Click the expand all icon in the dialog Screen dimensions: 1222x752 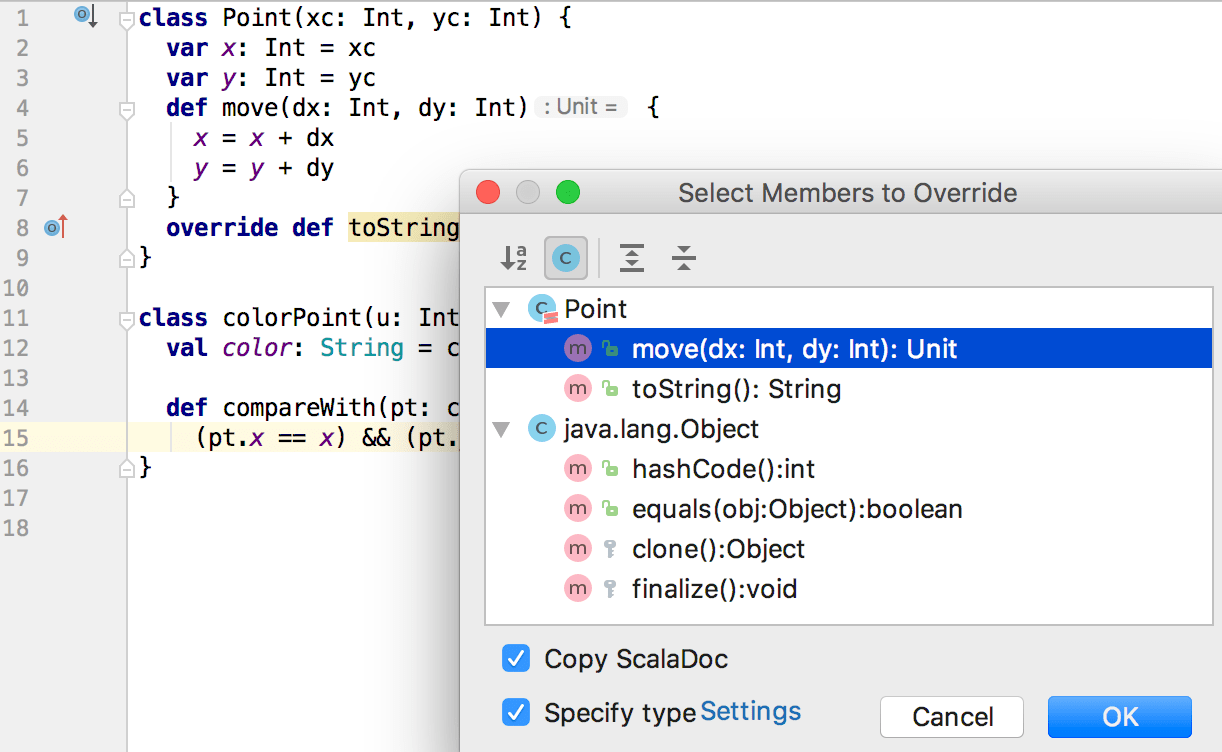(x=631, y=257)
